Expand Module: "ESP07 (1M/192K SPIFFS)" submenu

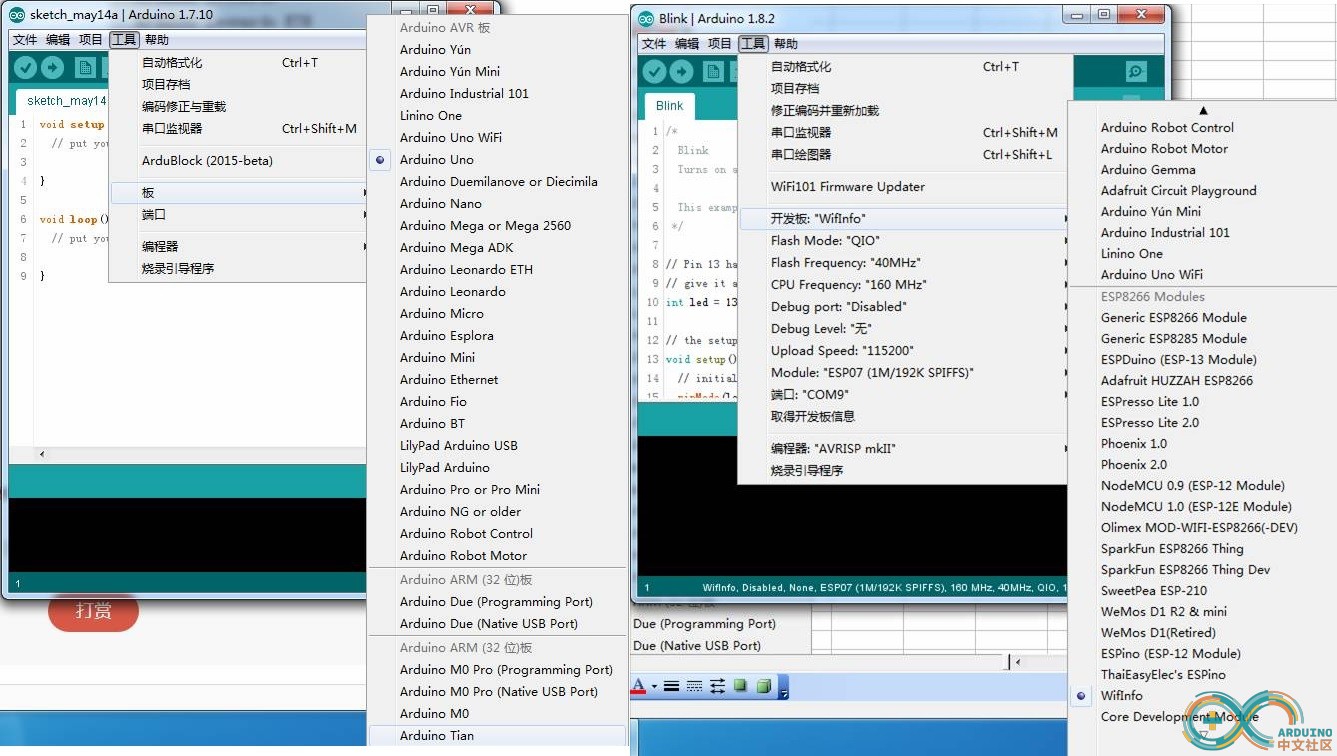coord(905,372)
